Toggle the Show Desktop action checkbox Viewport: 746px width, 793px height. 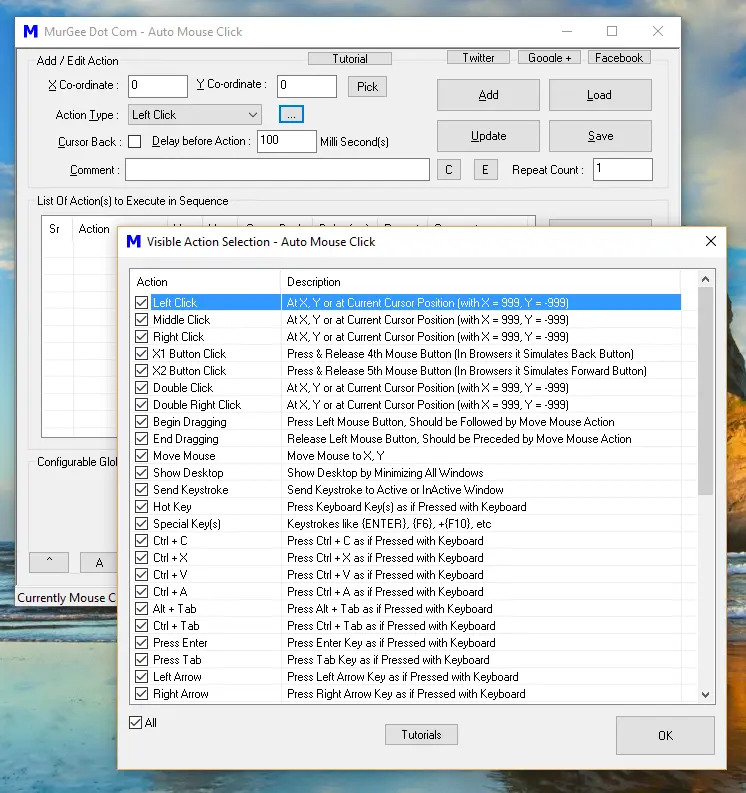(141, 473)
